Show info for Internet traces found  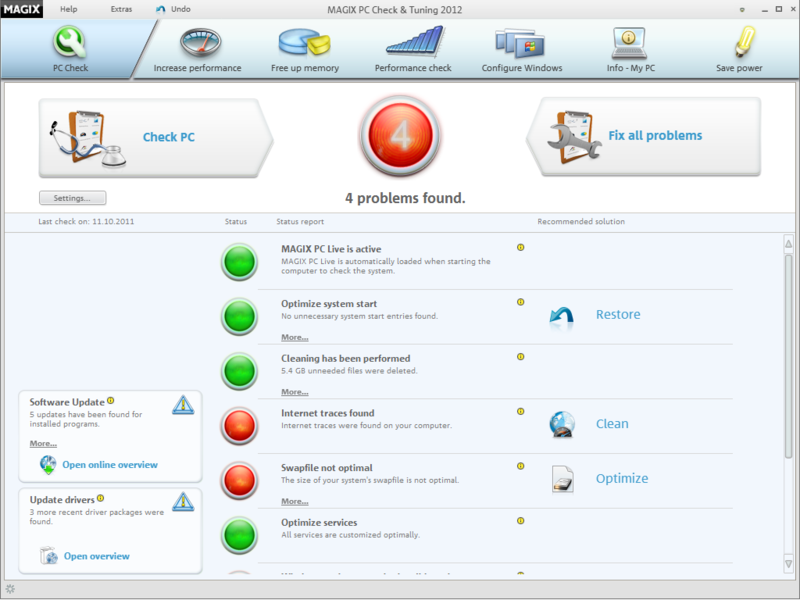(520, 411)
